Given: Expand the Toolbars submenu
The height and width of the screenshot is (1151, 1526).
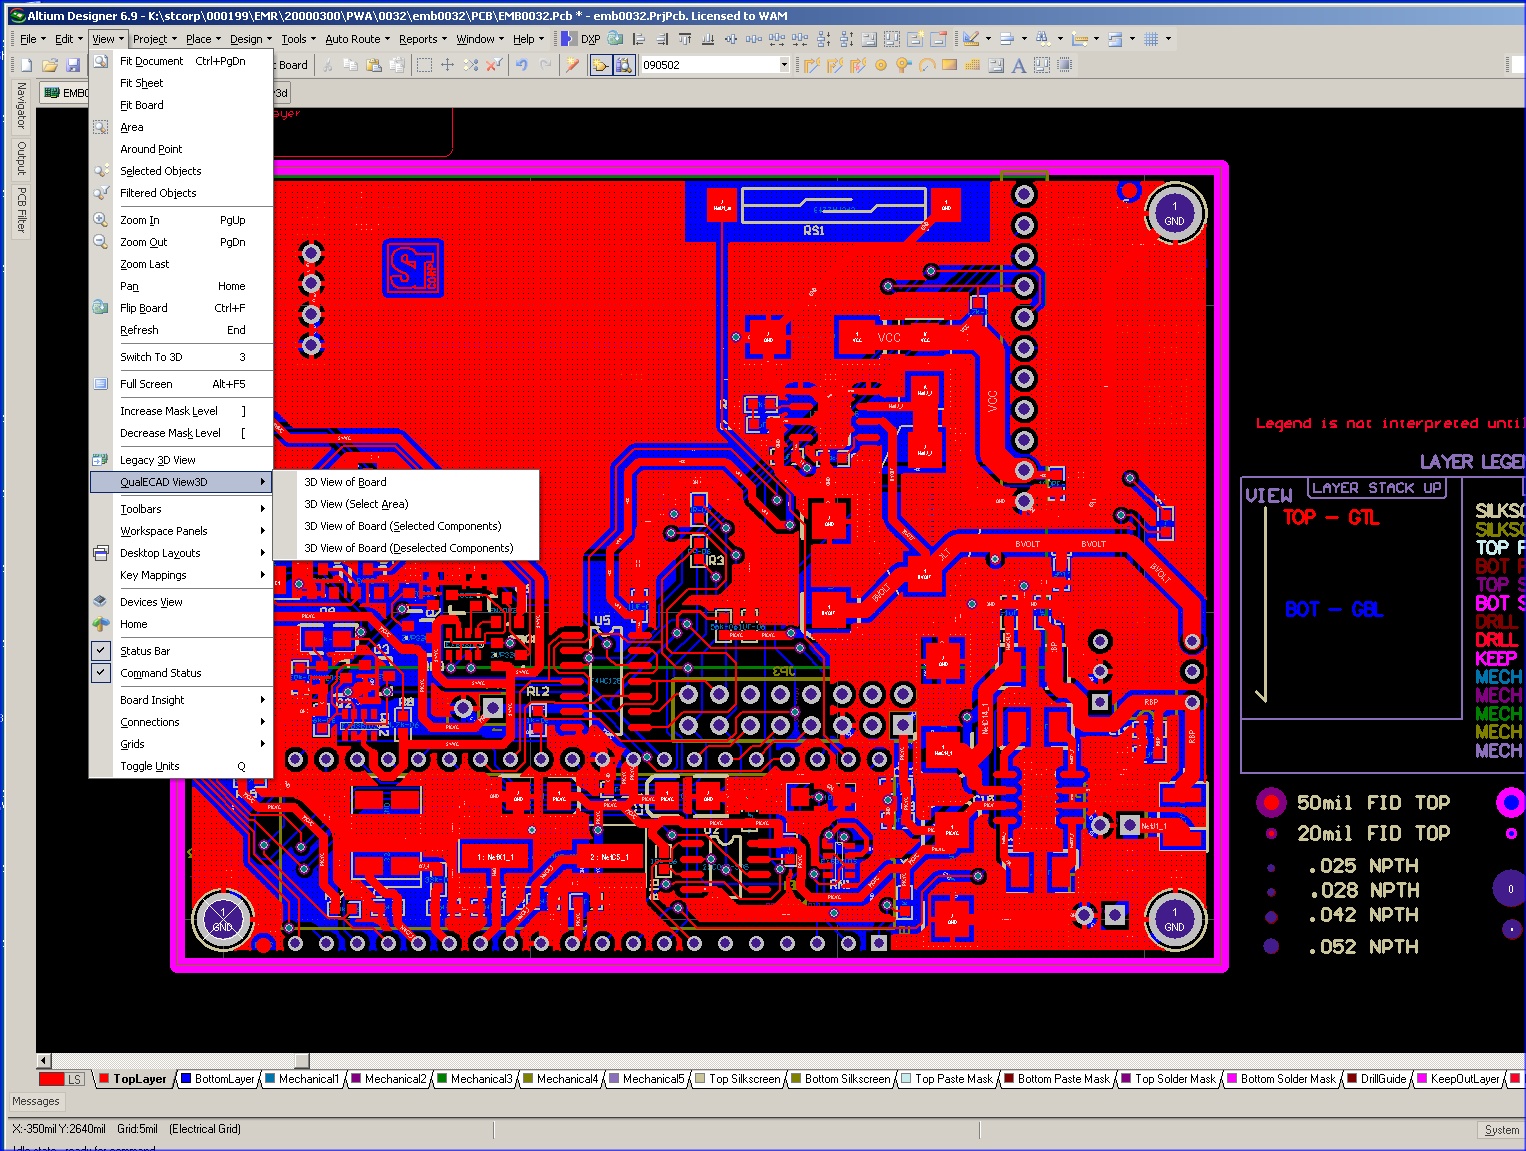Looking at the screenshot, I should (181, 509).
